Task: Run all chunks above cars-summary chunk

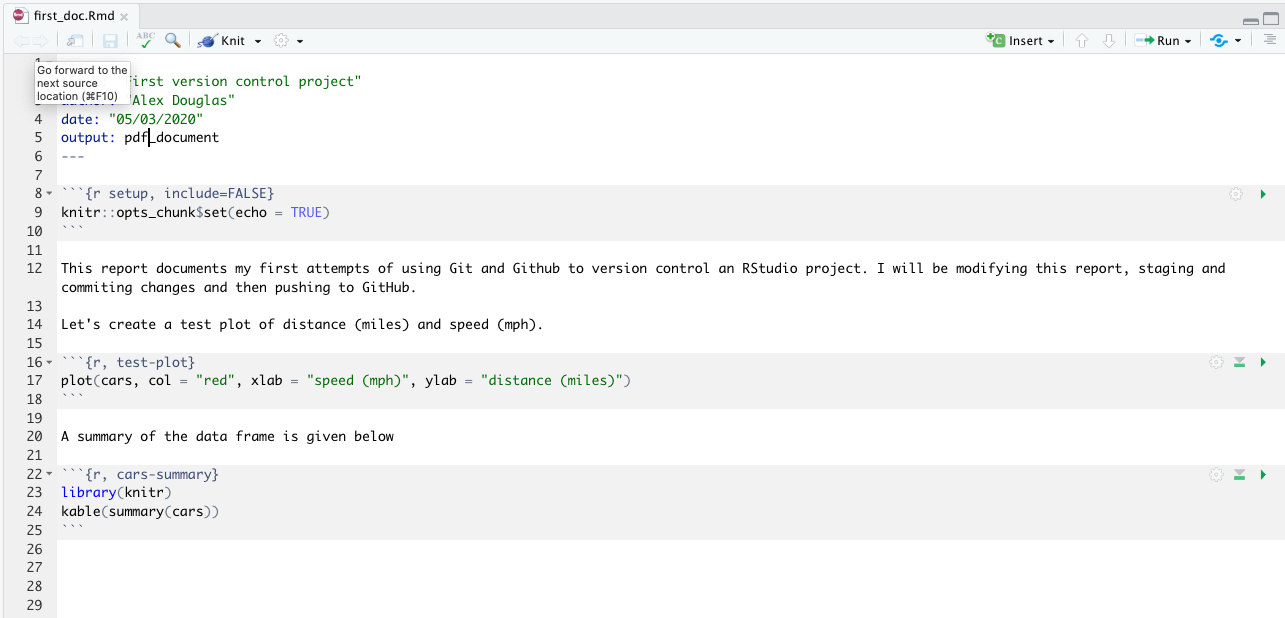Action: pos(1239,474)
